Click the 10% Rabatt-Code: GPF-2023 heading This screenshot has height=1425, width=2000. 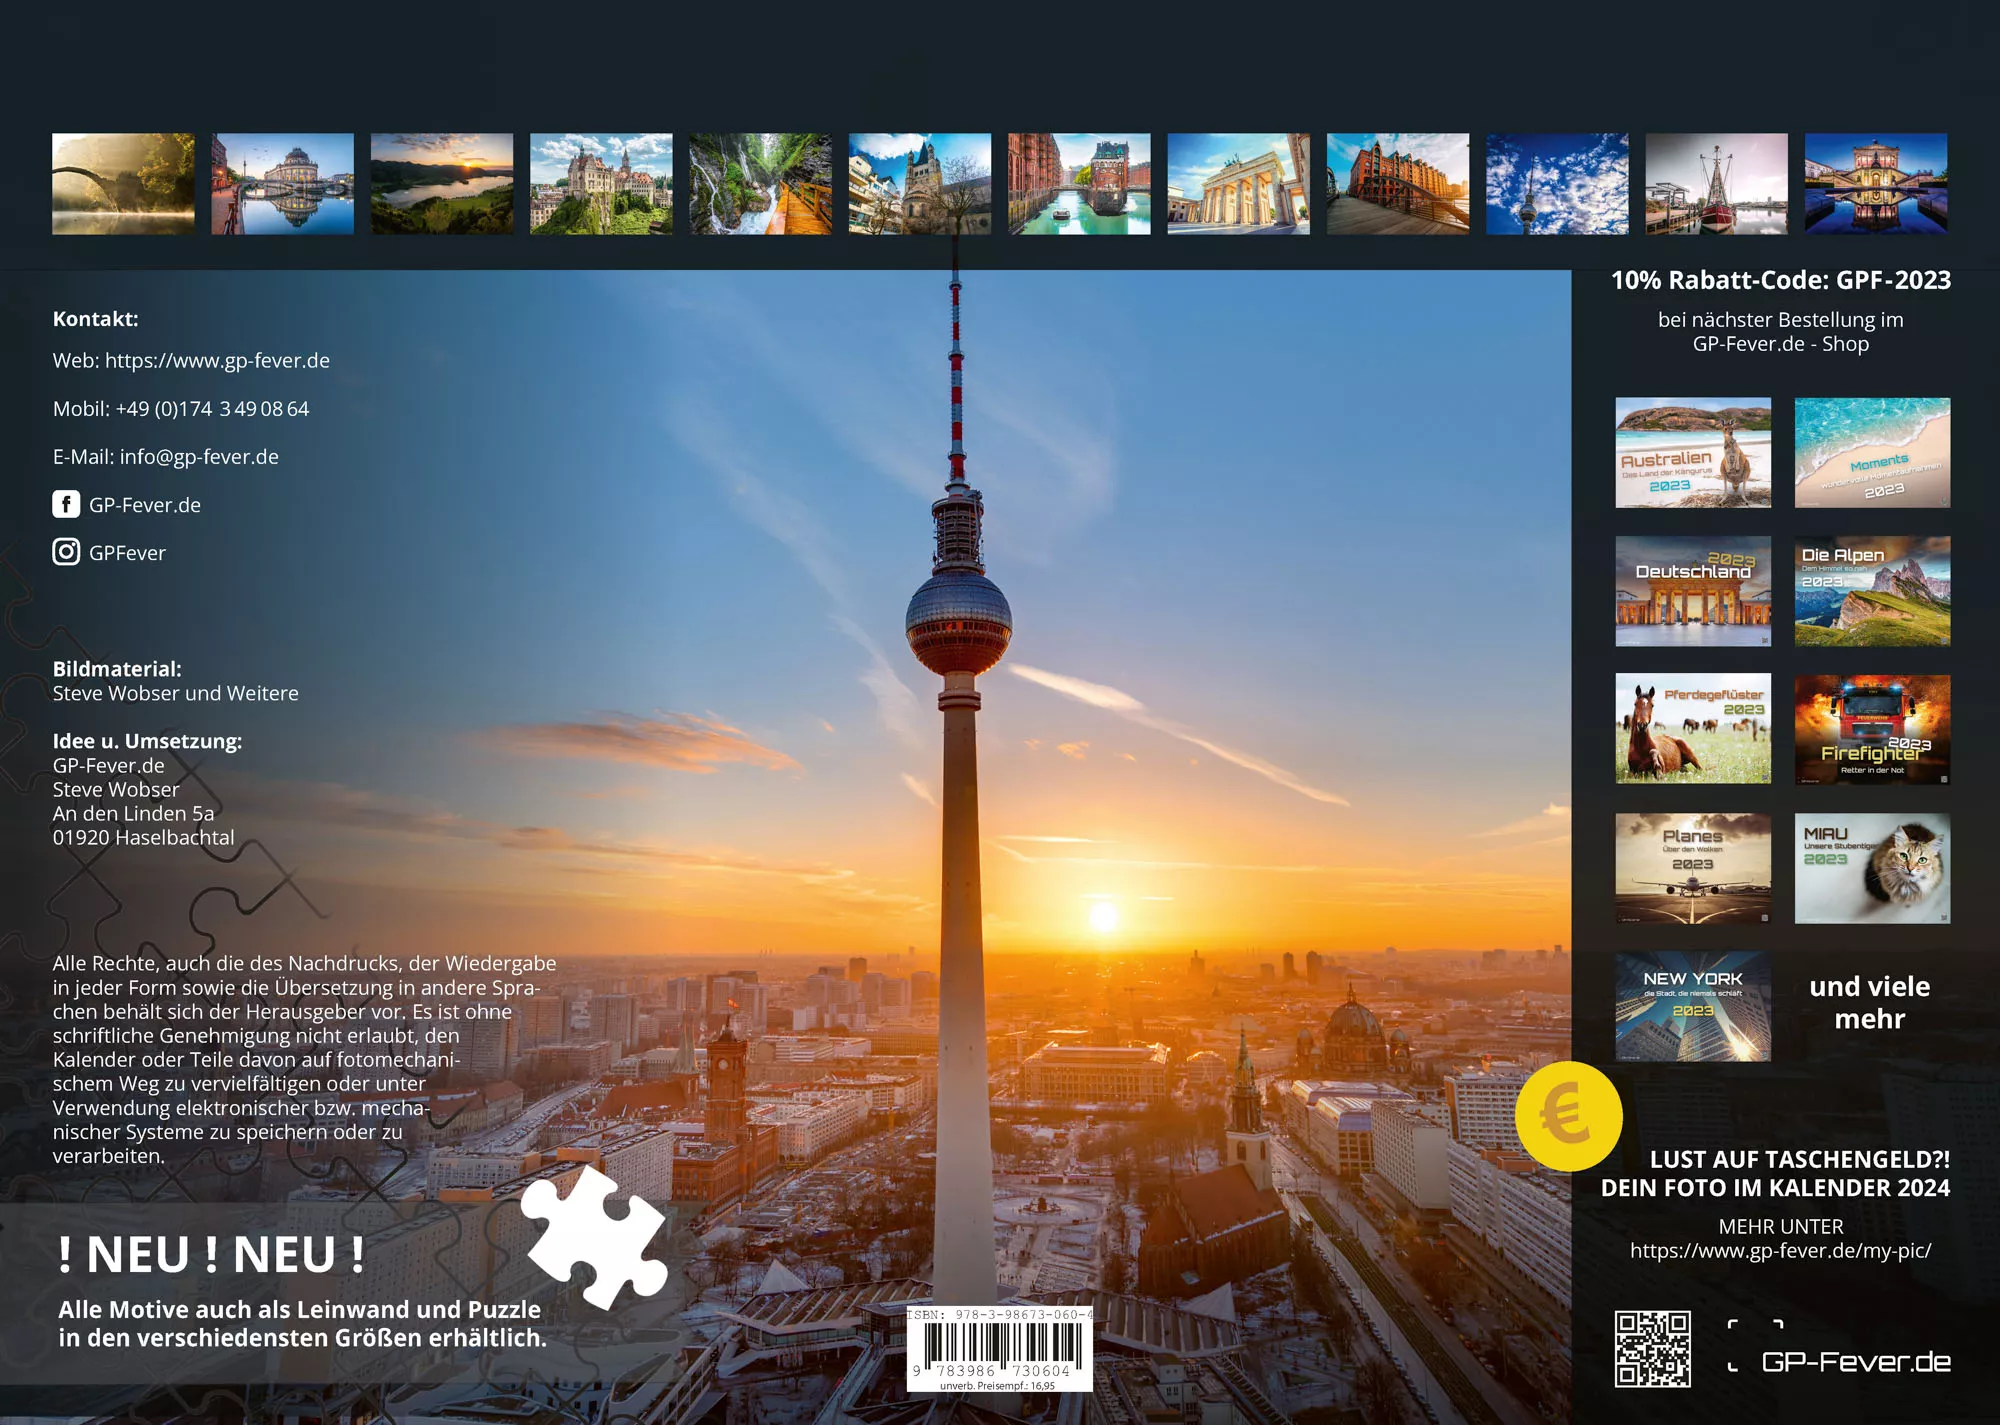pyautogui.click(x=1781, y=280)
